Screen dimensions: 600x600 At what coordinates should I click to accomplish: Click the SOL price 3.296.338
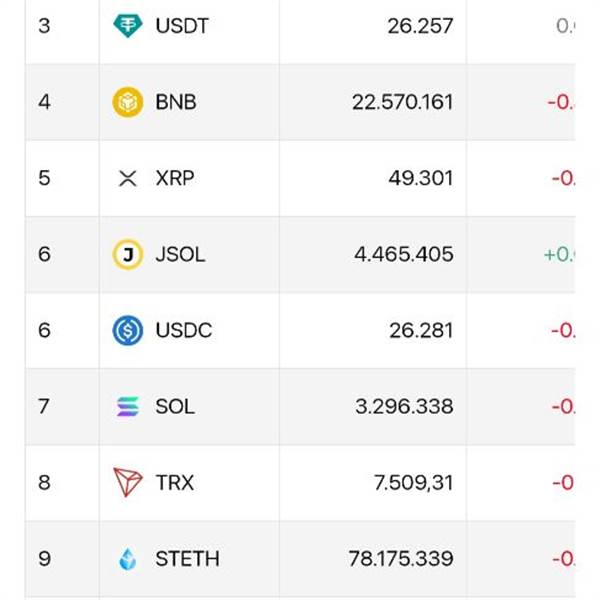tap(404, 407)
